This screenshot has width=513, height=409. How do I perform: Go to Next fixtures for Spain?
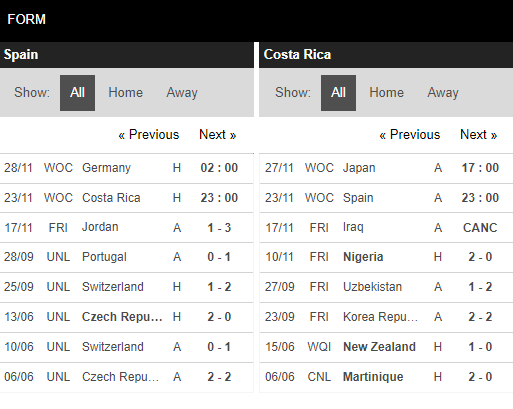(x=218, y=135)
